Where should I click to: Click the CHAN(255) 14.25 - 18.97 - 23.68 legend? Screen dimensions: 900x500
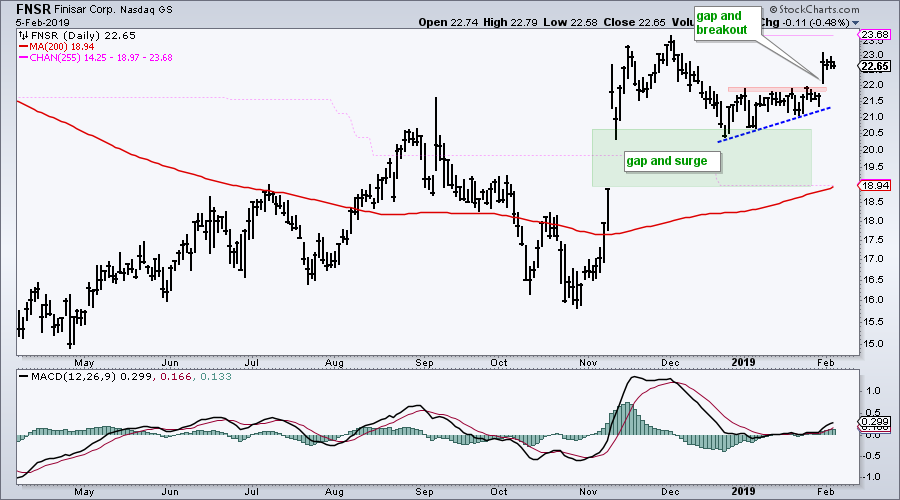click(101, 57)
